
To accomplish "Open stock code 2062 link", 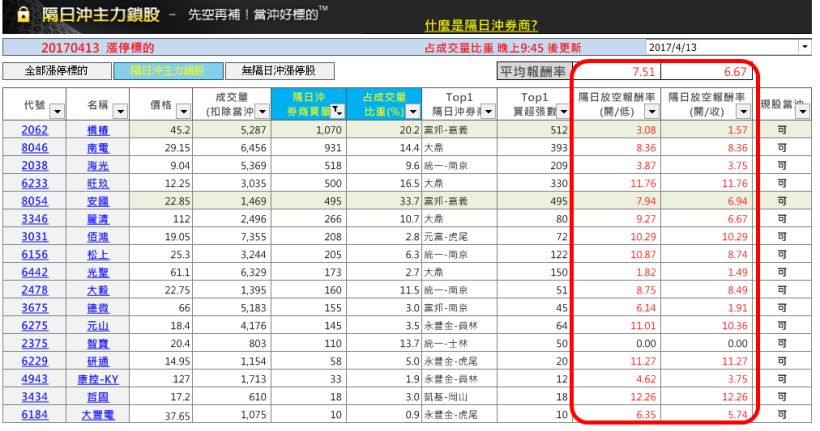I will point(34,130).
